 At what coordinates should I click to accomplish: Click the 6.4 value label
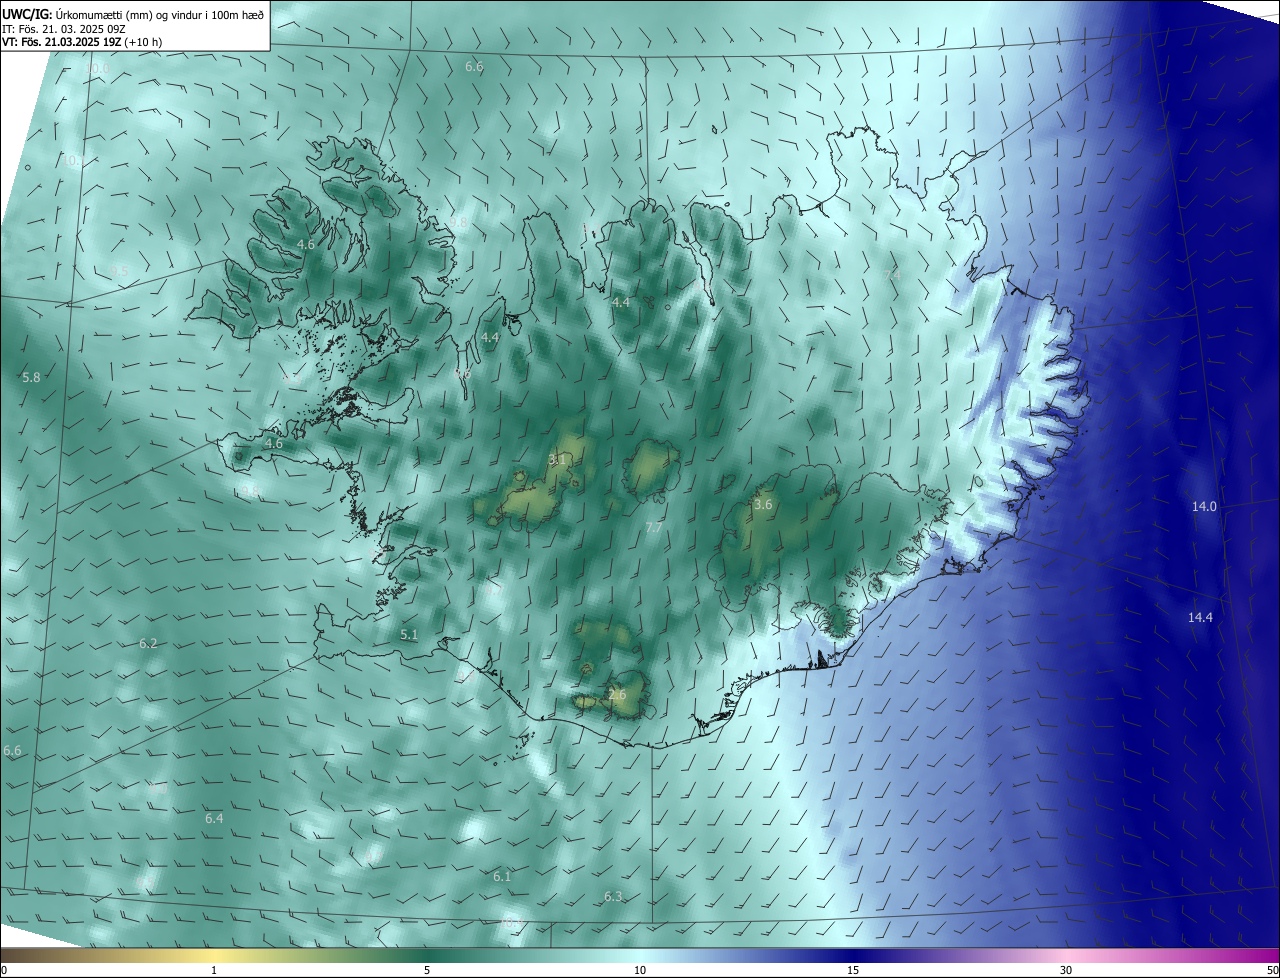[214, 819]
